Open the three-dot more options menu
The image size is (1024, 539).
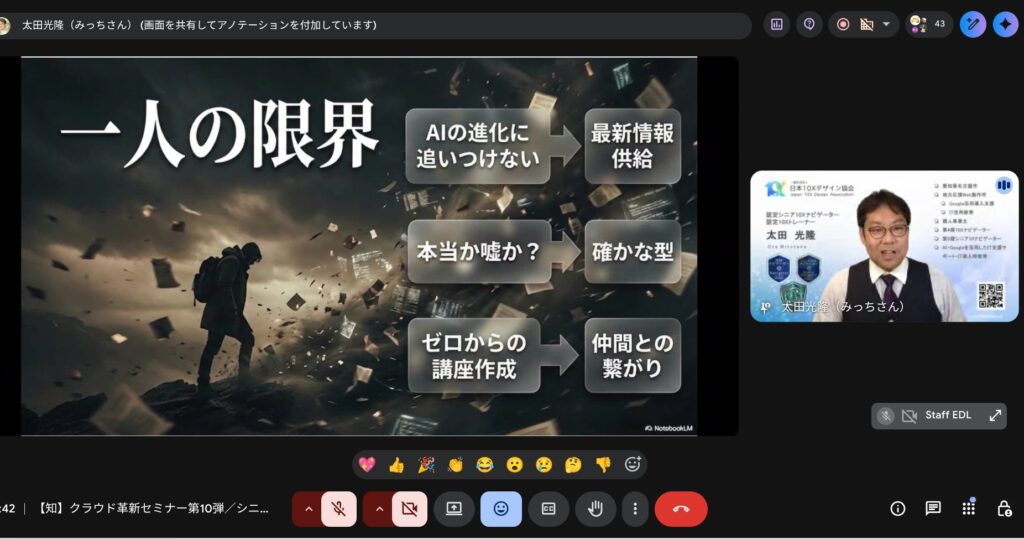click(634, 508)
